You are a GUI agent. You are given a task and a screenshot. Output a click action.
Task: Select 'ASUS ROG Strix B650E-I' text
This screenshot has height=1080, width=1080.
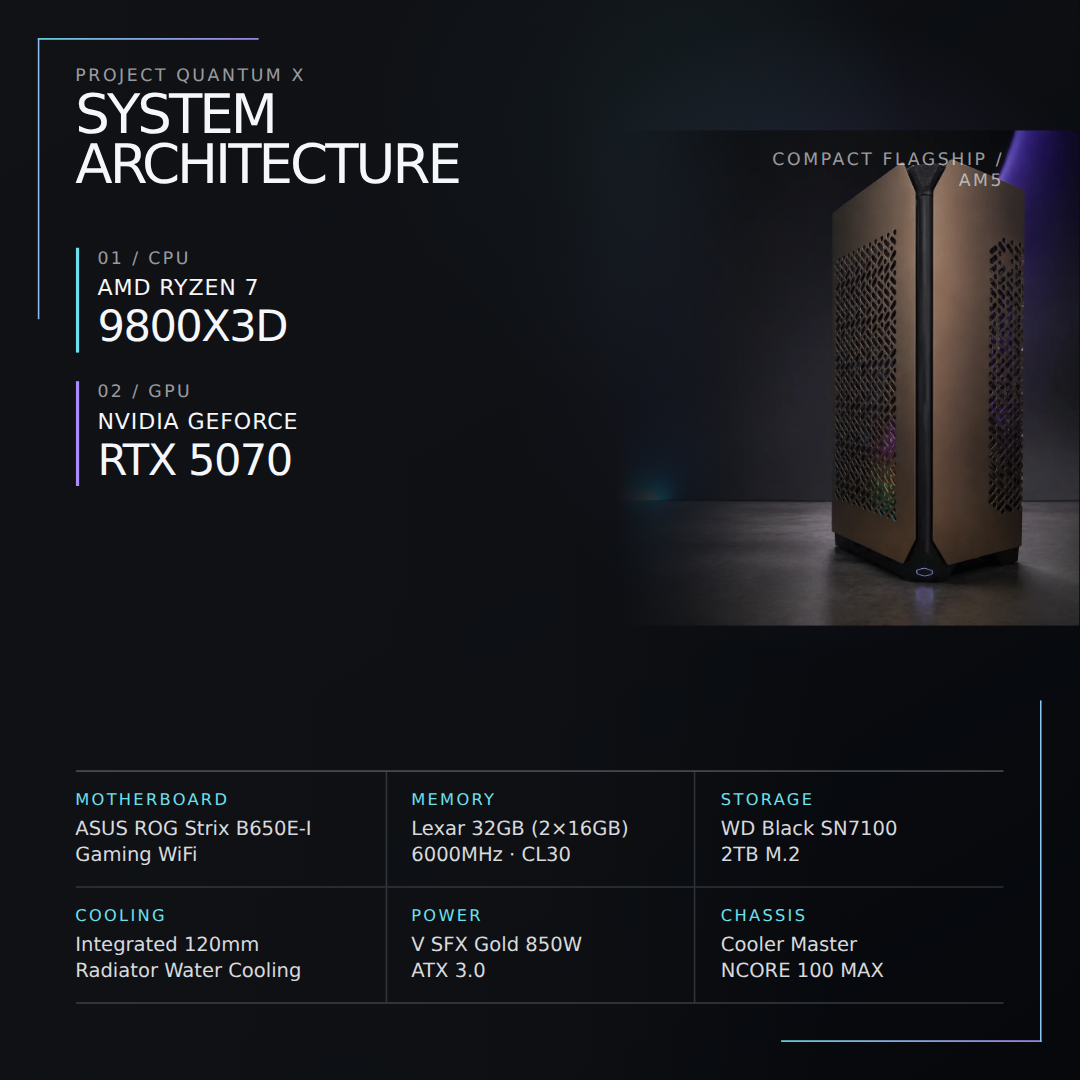click(x=194, y=828)
